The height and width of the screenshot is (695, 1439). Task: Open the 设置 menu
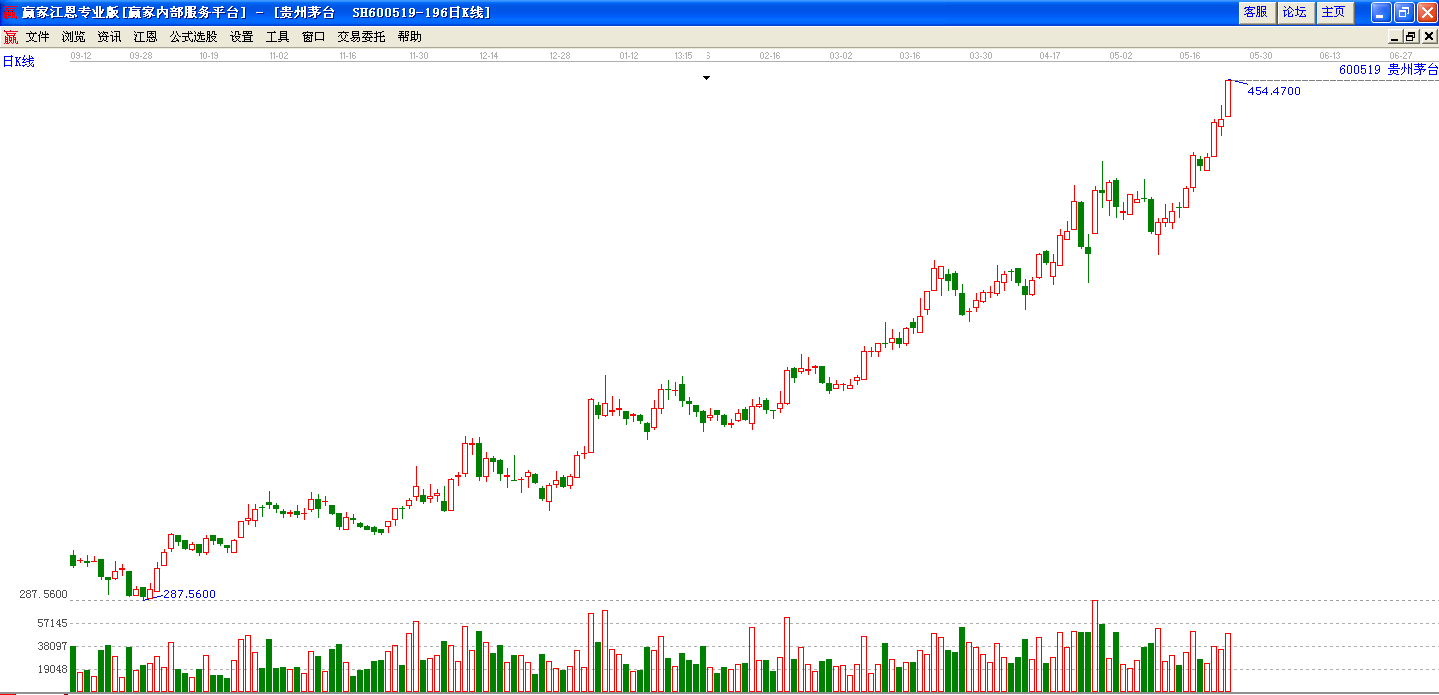tap(241, 37)
